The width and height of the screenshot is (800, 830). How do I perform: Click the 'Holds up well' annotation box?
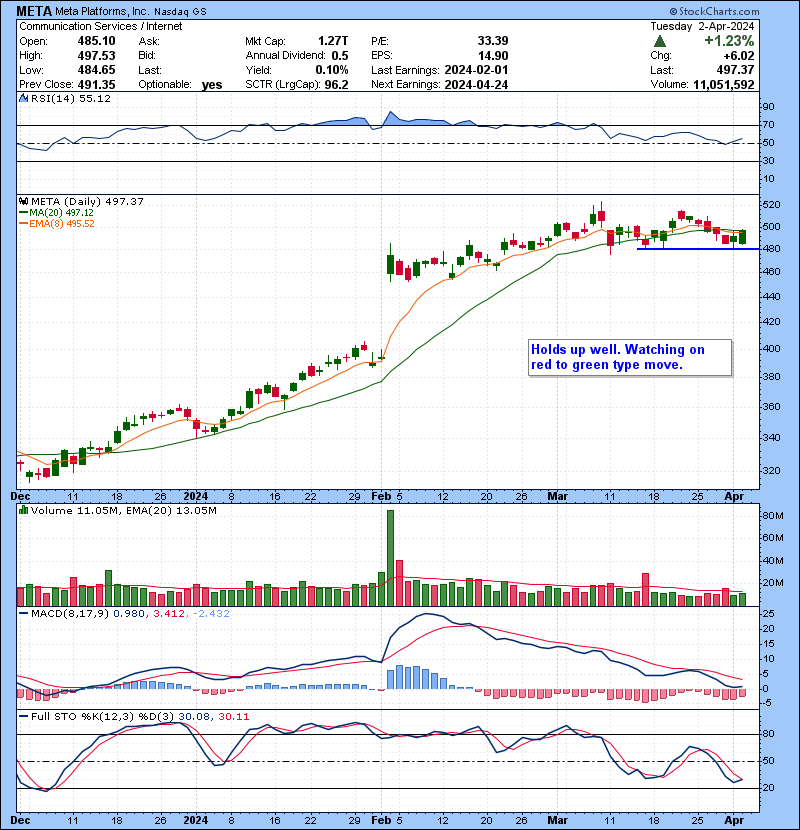(630, 358)
